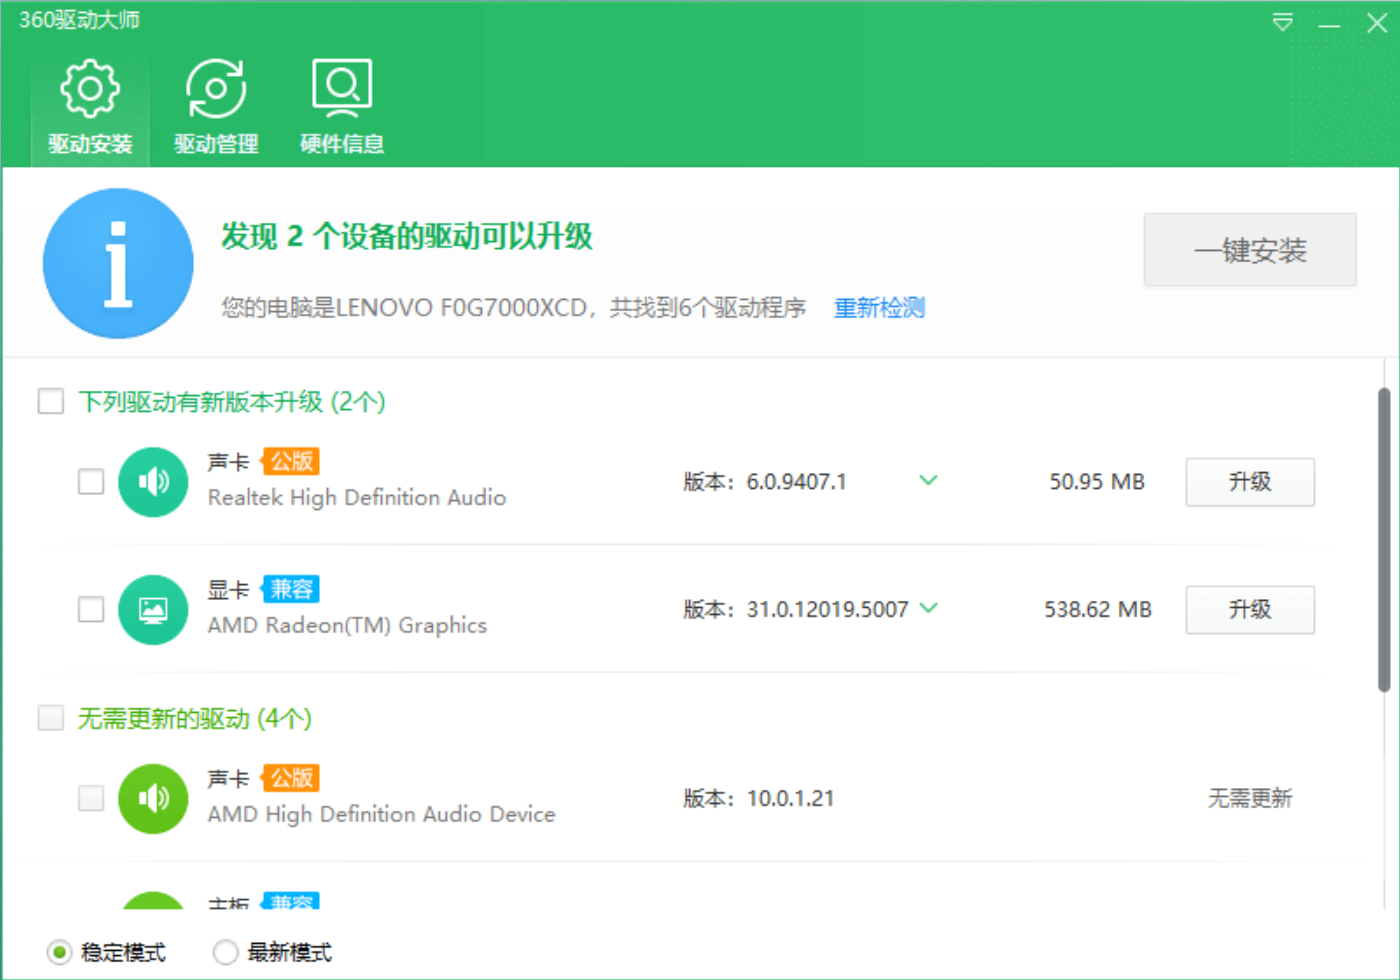Check the 下列驱动有新版本升级 group checkbox
Screen dimensions: 1400x980
pos(51,402)
